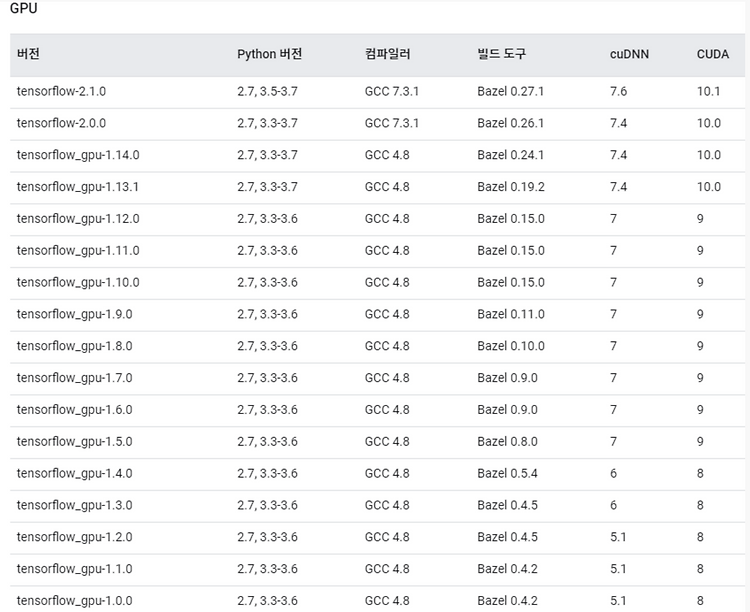Click the tensorflow_gpu-1.0.0 entry
Screen dimensions: 750x612
74,601
